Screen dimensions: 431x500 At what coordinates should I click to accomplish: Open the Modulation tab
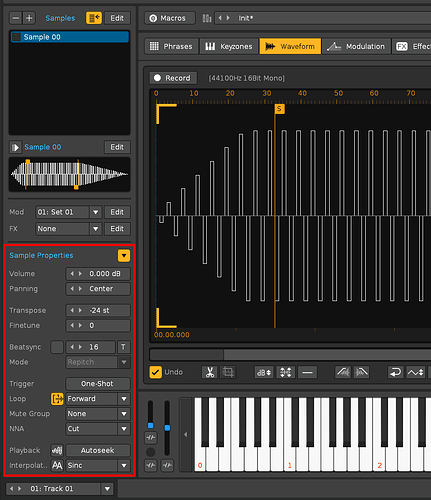[356, 46]
